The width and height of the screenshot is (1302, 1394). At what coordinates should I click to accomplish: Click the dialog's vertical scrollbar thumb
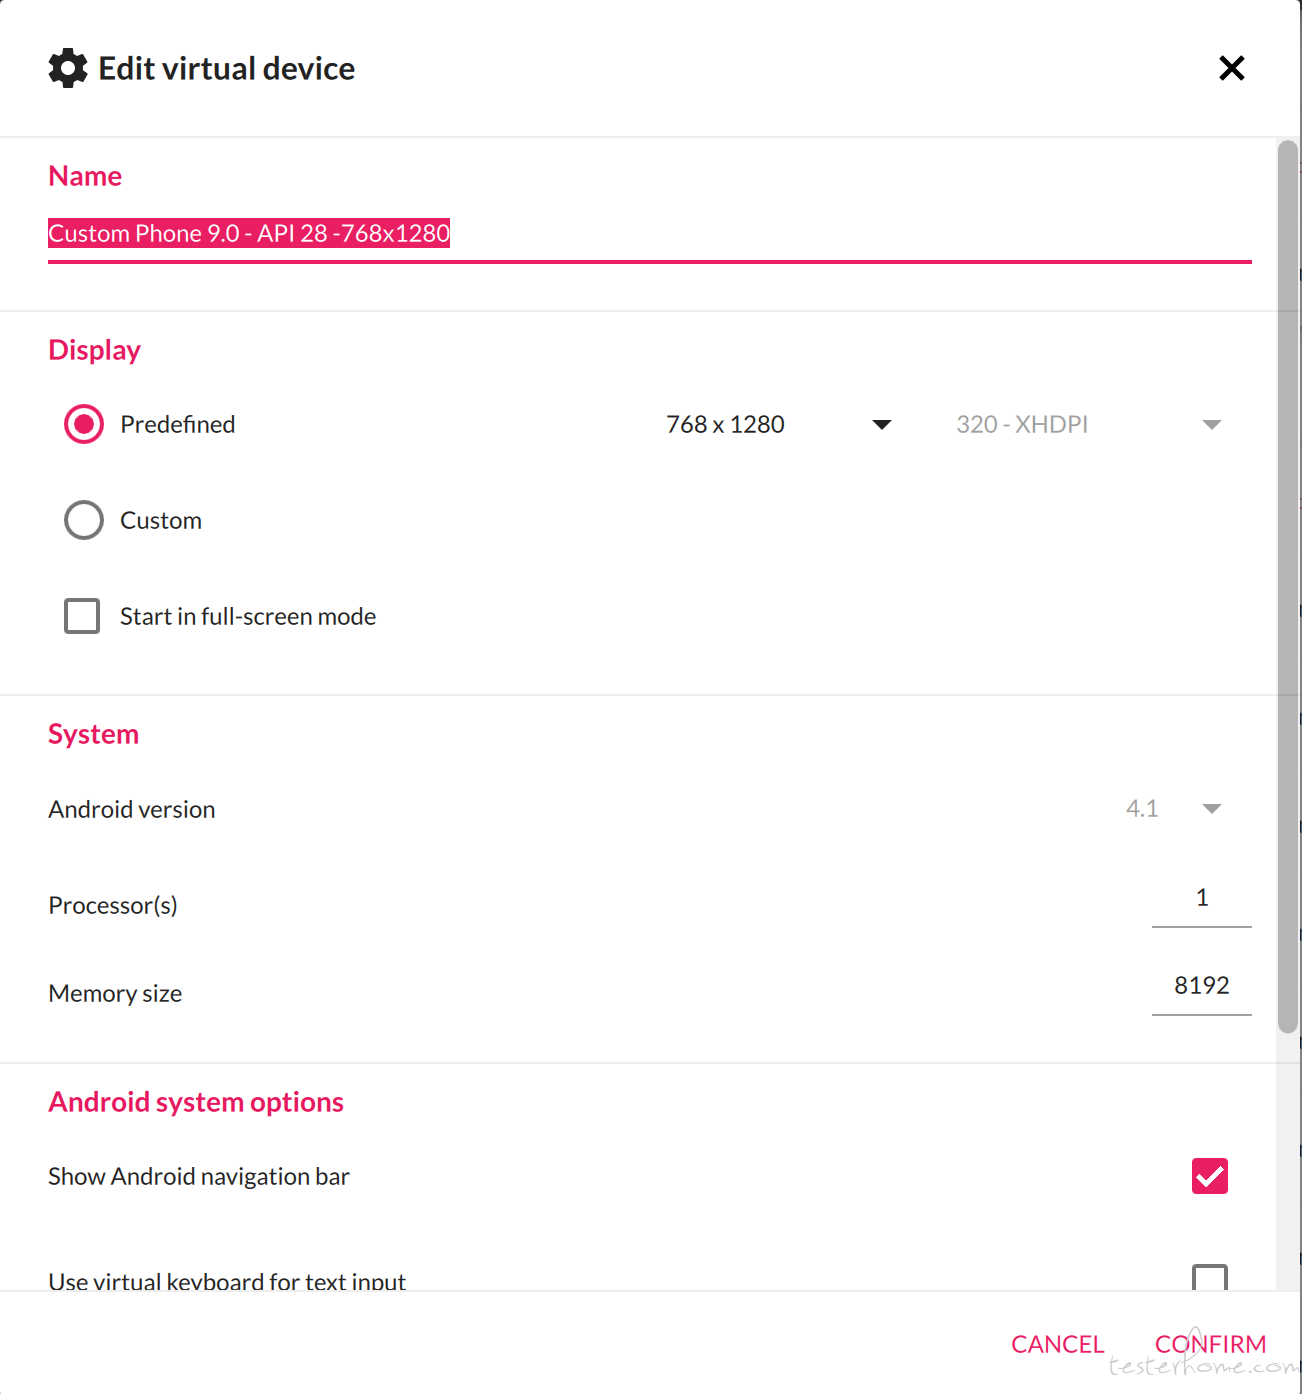(x=1288, y=586)
